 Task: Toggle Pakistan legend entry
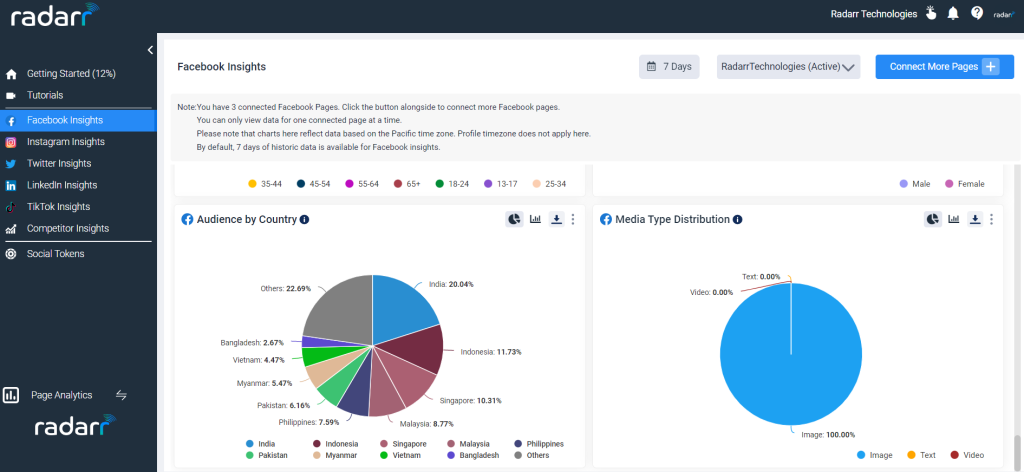[x=266, y=455]
